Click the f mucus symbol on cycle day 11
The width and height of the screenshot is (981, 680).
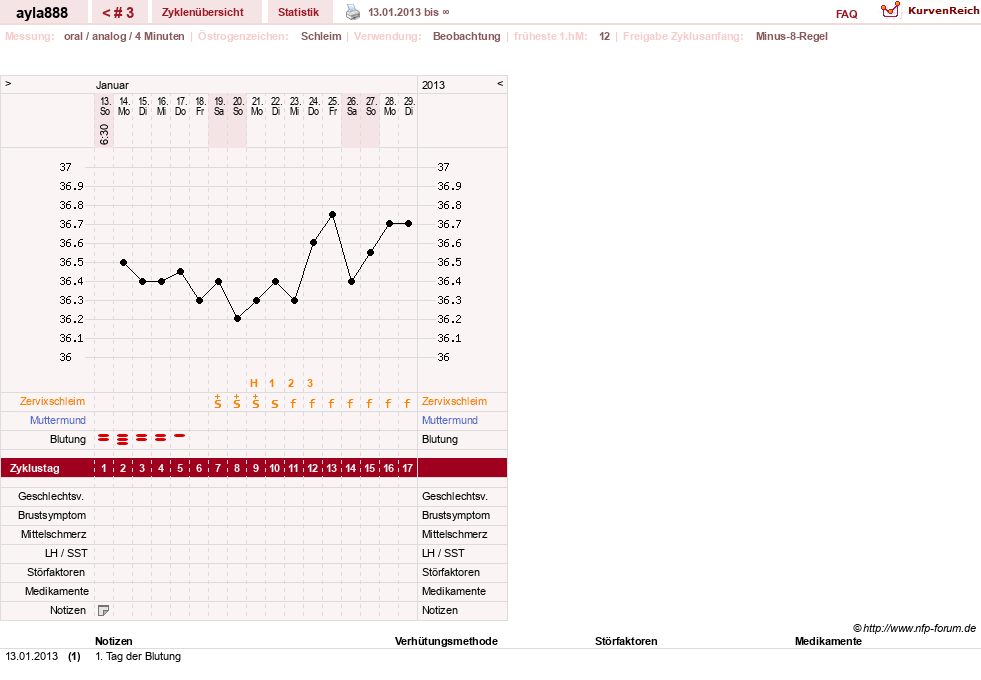(293, 403)
